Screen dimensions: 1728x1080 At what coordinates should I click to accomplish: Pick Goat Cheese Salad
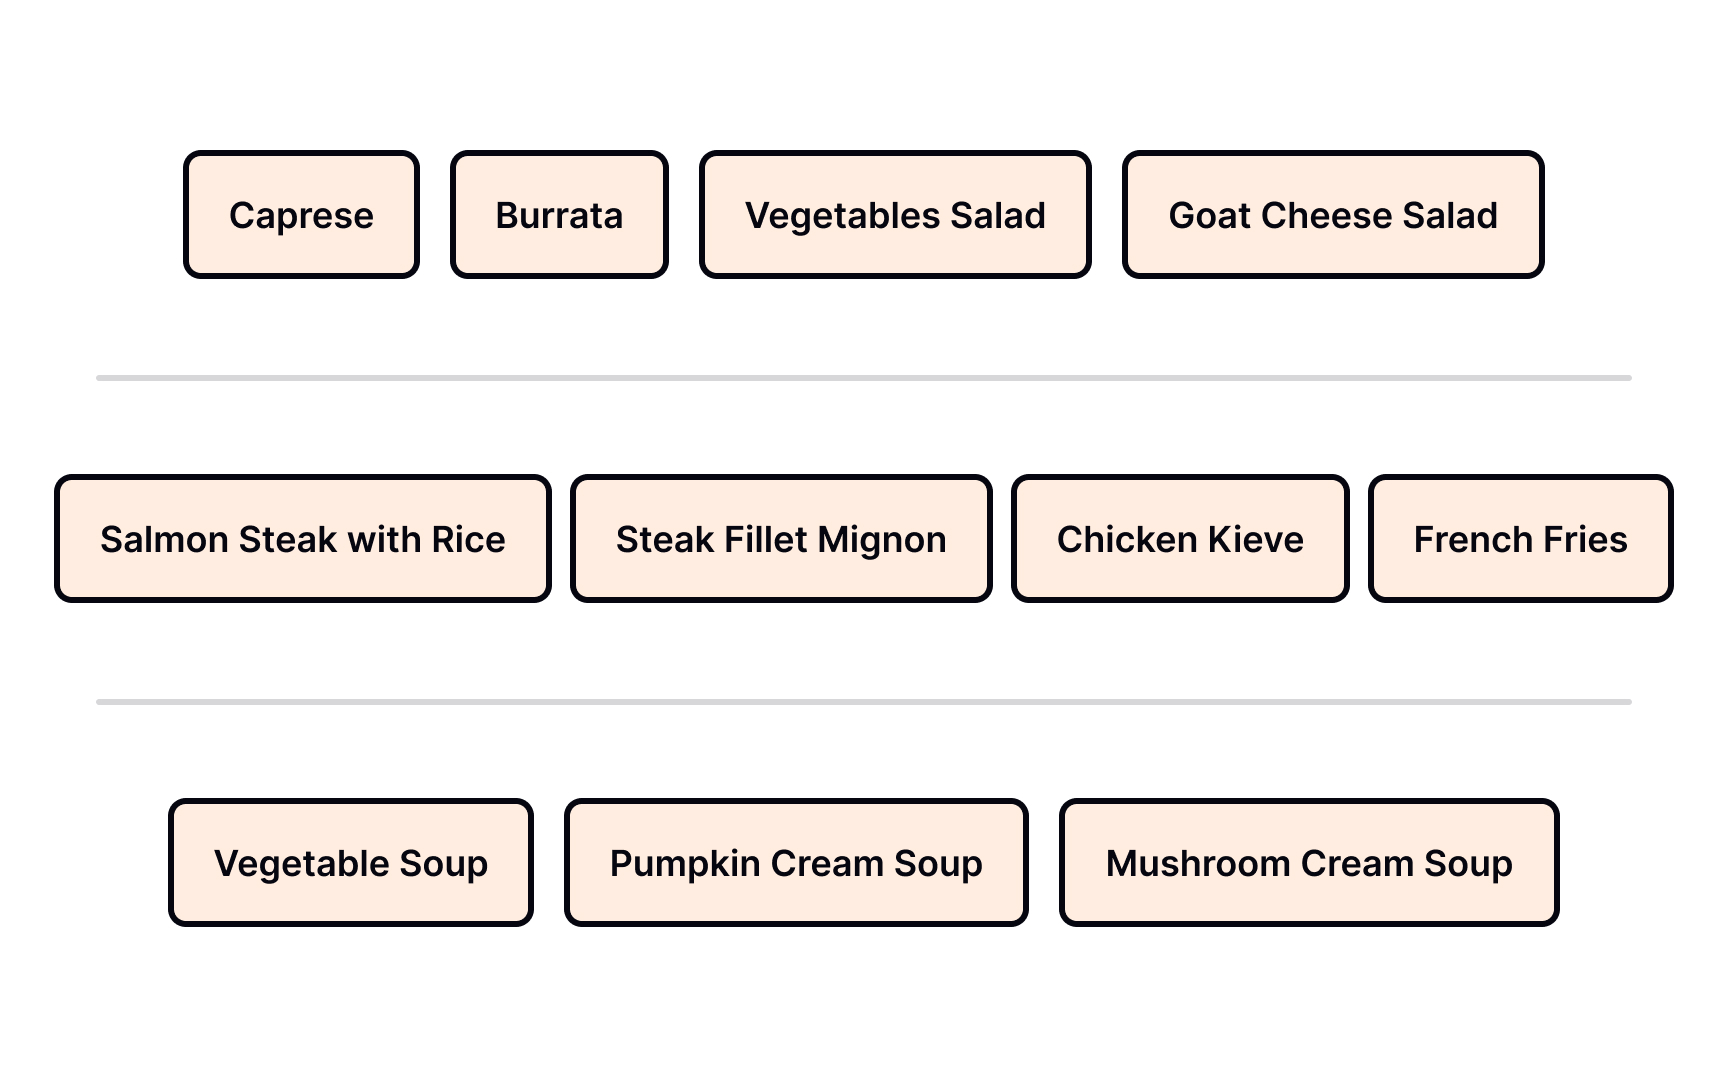click(x=1333, y=215)
